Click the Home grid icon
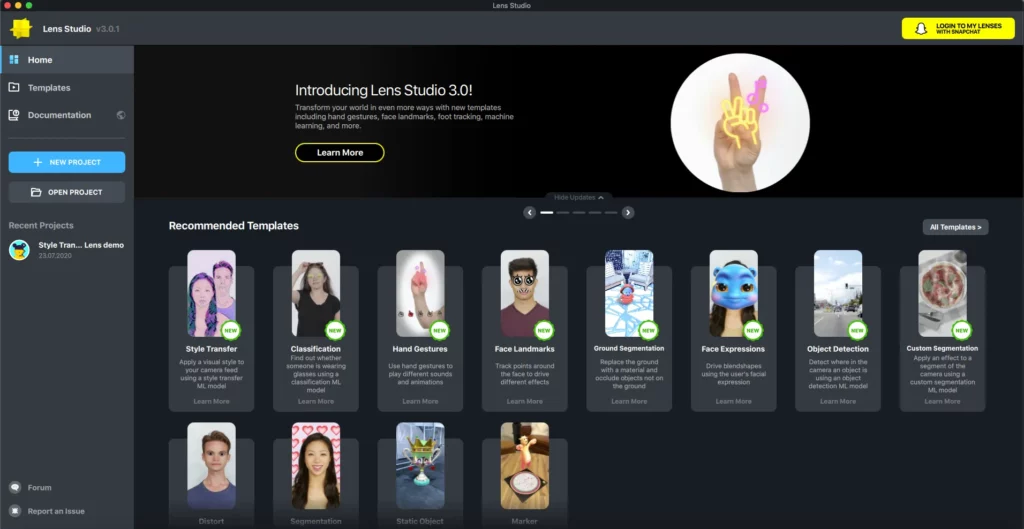The image size is (1024, 529). [14, 59]
